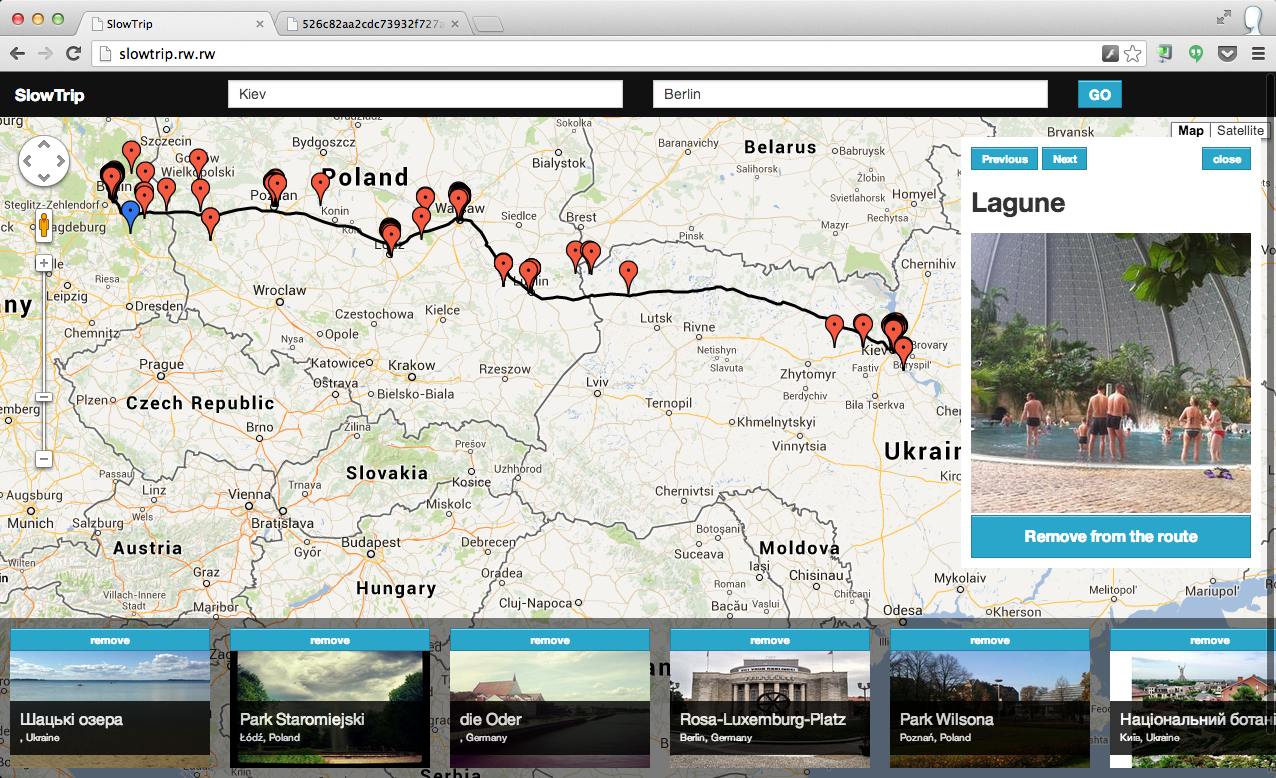Click the Next place button
The width and height of the screenshot is (1276, 778).
click(1065, 159)
